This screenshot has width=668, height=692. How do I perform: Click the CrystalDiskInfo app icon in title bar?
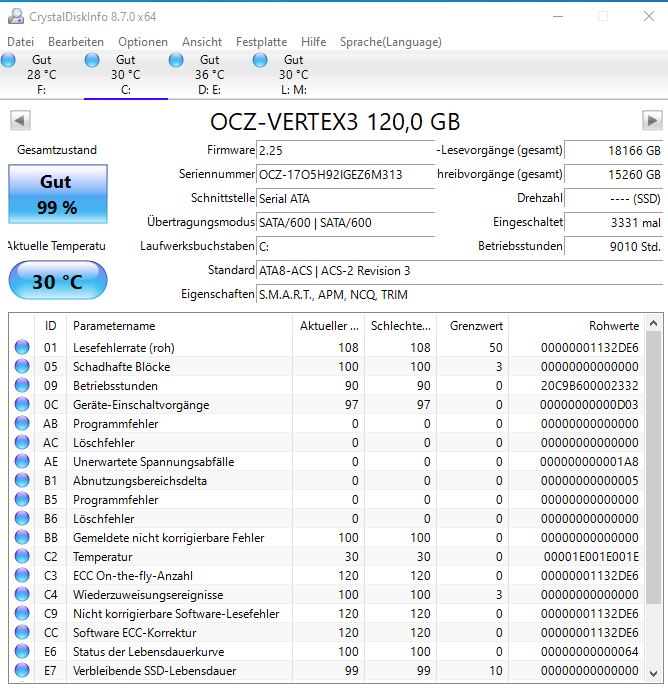click(16, 16)
